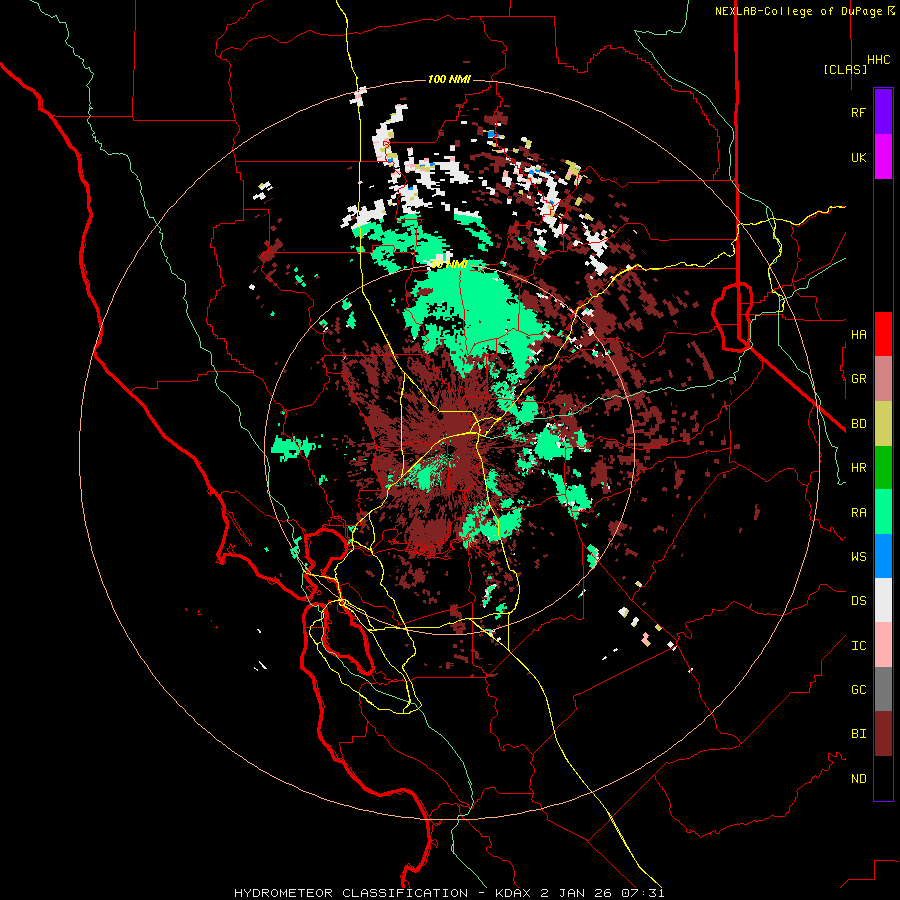The height and width of the screenshot is (900, 900).
Task: Click the KDAX radar site center point
Action: click(449, 449)
